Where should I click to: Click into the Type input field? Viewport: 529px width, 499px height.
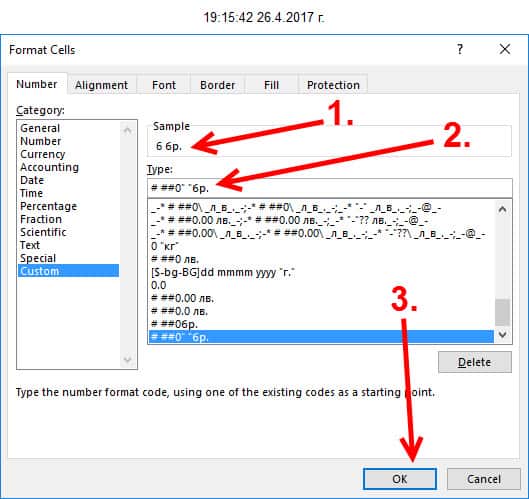point(330,188)
